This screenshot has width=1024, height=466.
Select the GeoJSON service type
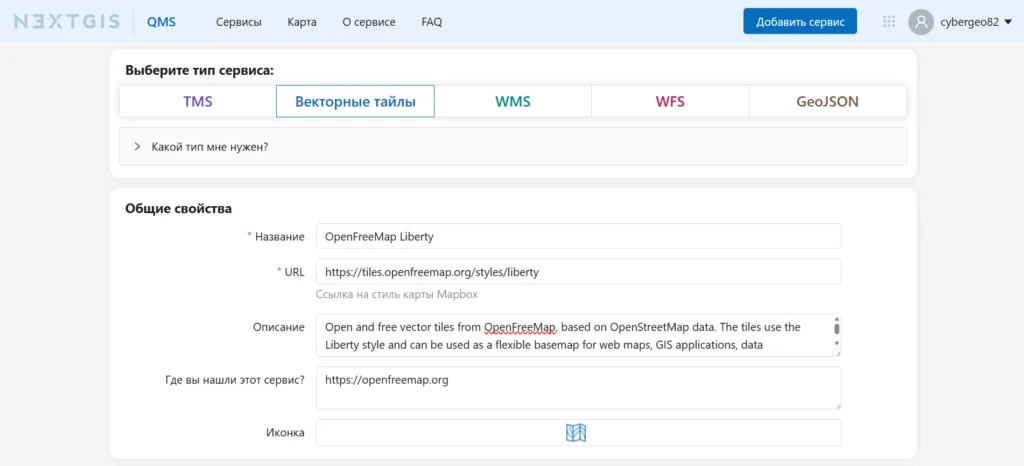[827, 102]
